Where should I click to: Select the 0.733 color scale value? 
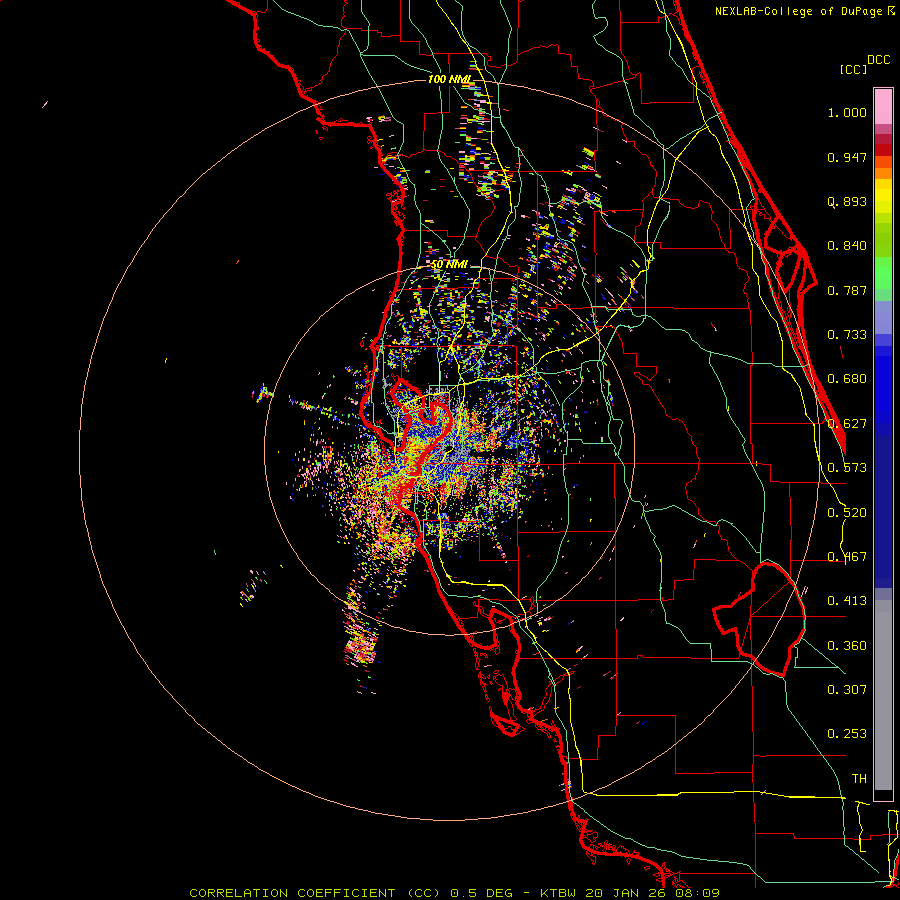847,335
